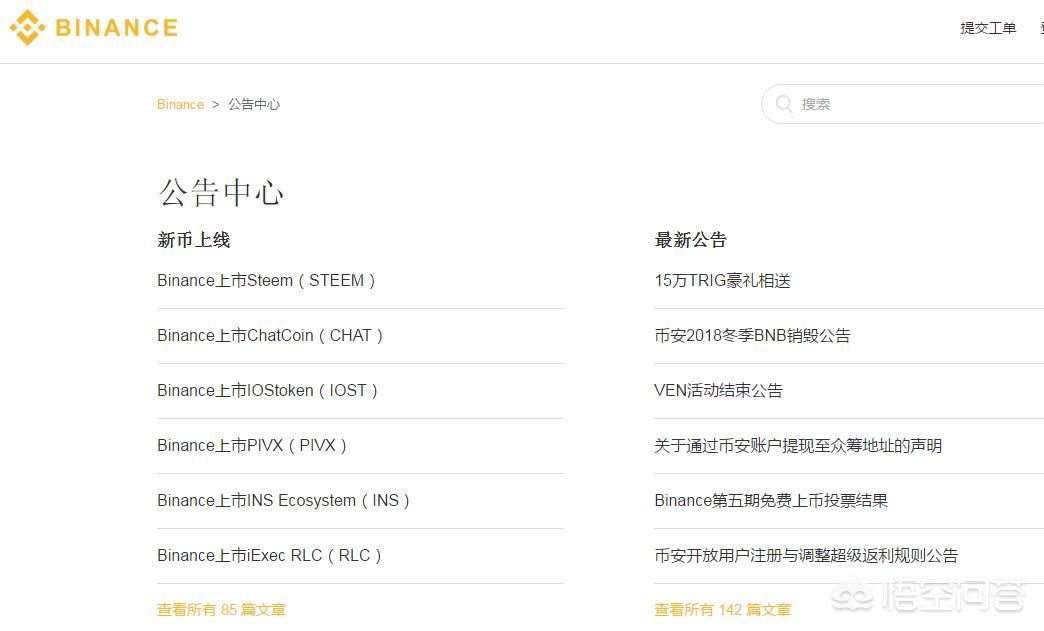Click 公告中心 breadcrumb item
Screen dimensions: 1044x631
[x=254, y=104]
